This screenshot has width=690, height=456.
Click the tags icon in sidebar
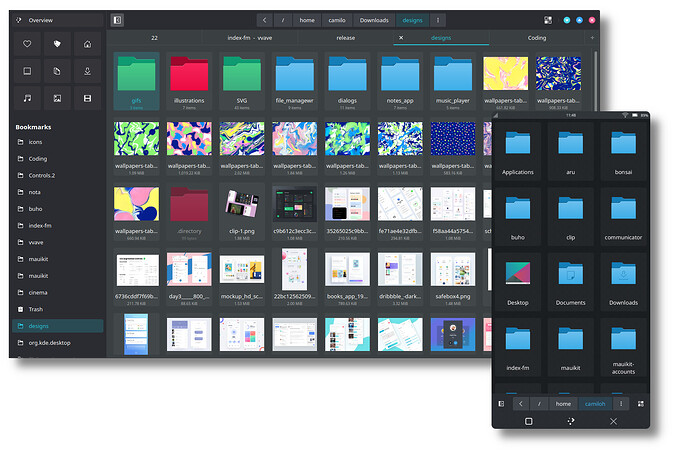point(58,44)
